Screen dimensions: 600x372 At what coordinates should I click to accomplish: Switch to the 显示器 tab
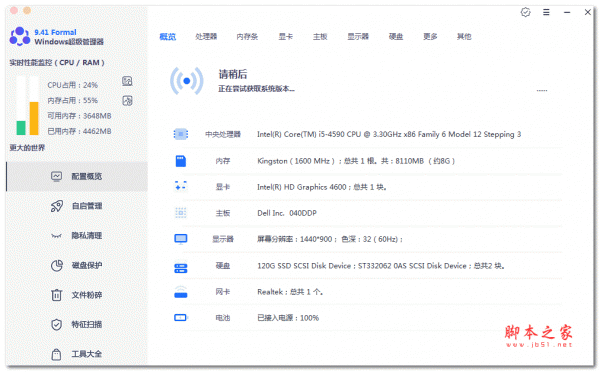click(358, 37)
